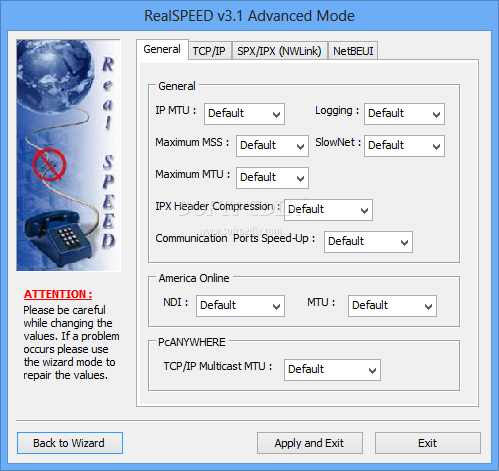
Task: Click the 'NDI :' label
Action: point(176,302)
